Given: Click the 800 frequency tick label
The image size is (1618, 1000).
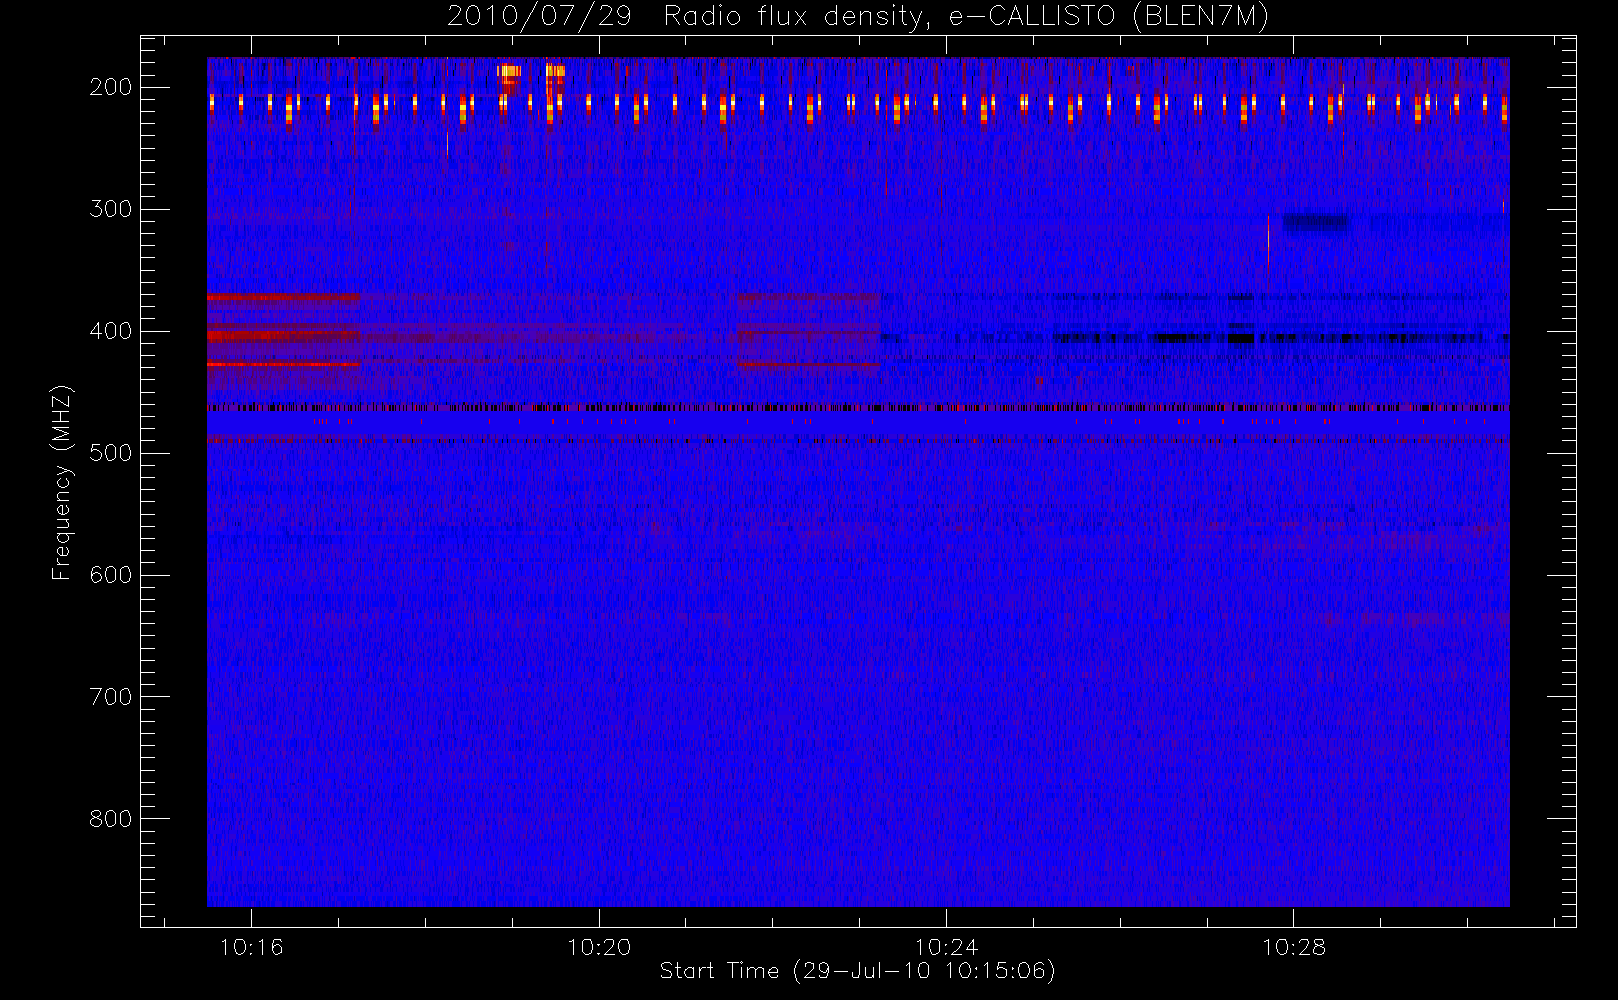Looking at the screenshot, I should click(x=111, y=819).
